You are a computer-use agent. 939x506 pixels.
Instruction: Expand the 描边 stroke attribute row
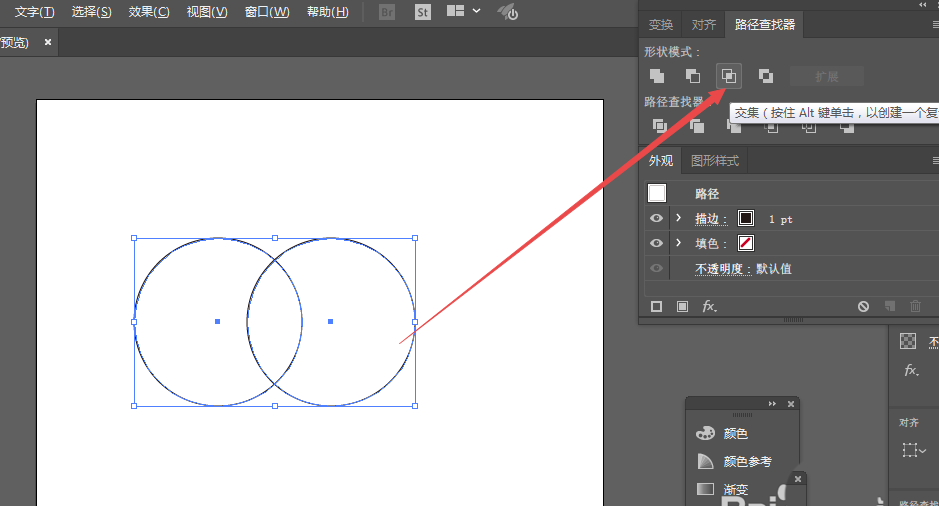[x=678, y=218]
